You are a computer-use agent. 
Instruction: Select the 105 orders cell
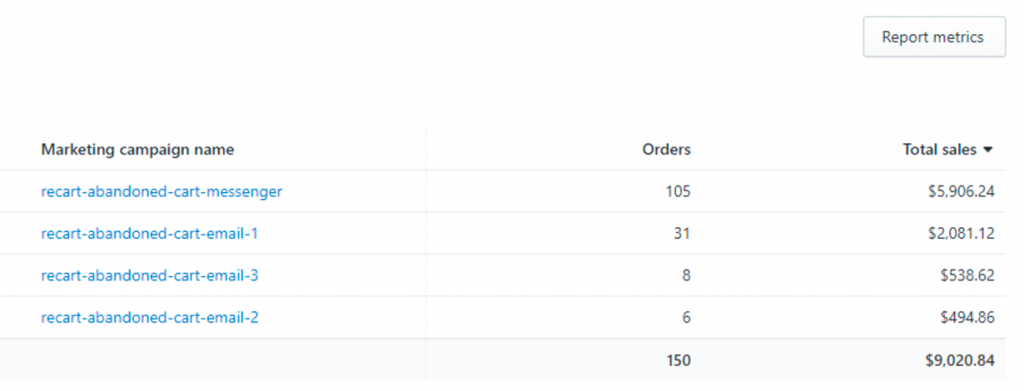(x=678, y=191)
